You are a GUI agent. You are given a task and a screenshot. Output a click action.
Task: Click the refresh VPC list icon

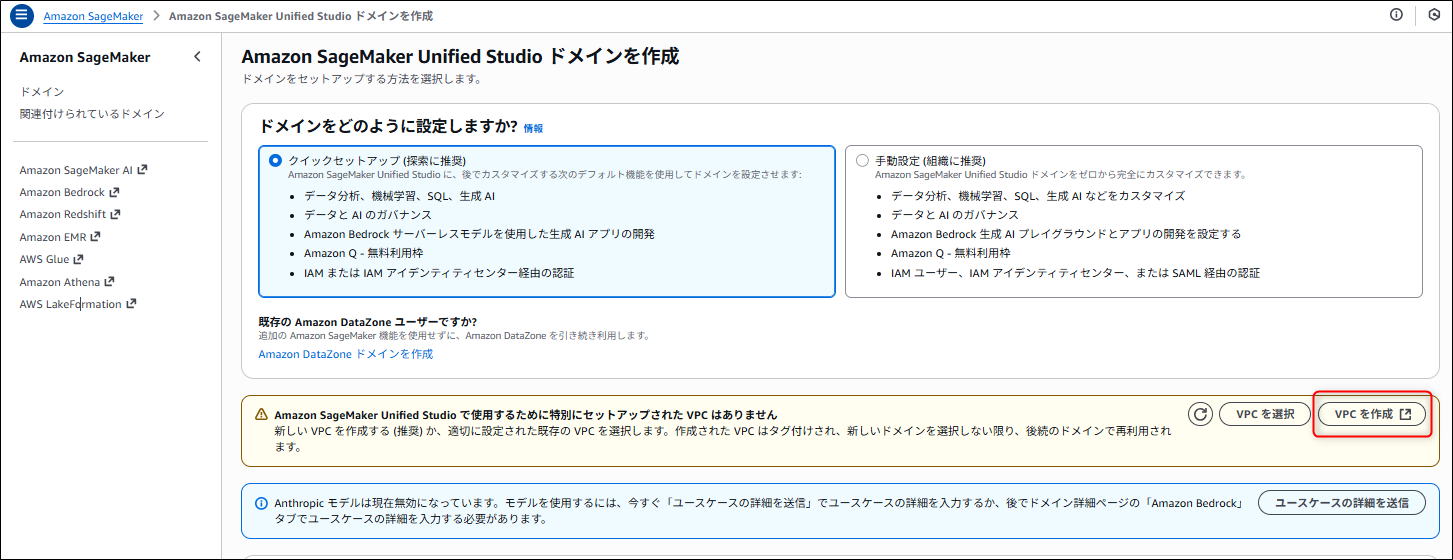point(1200,414)
